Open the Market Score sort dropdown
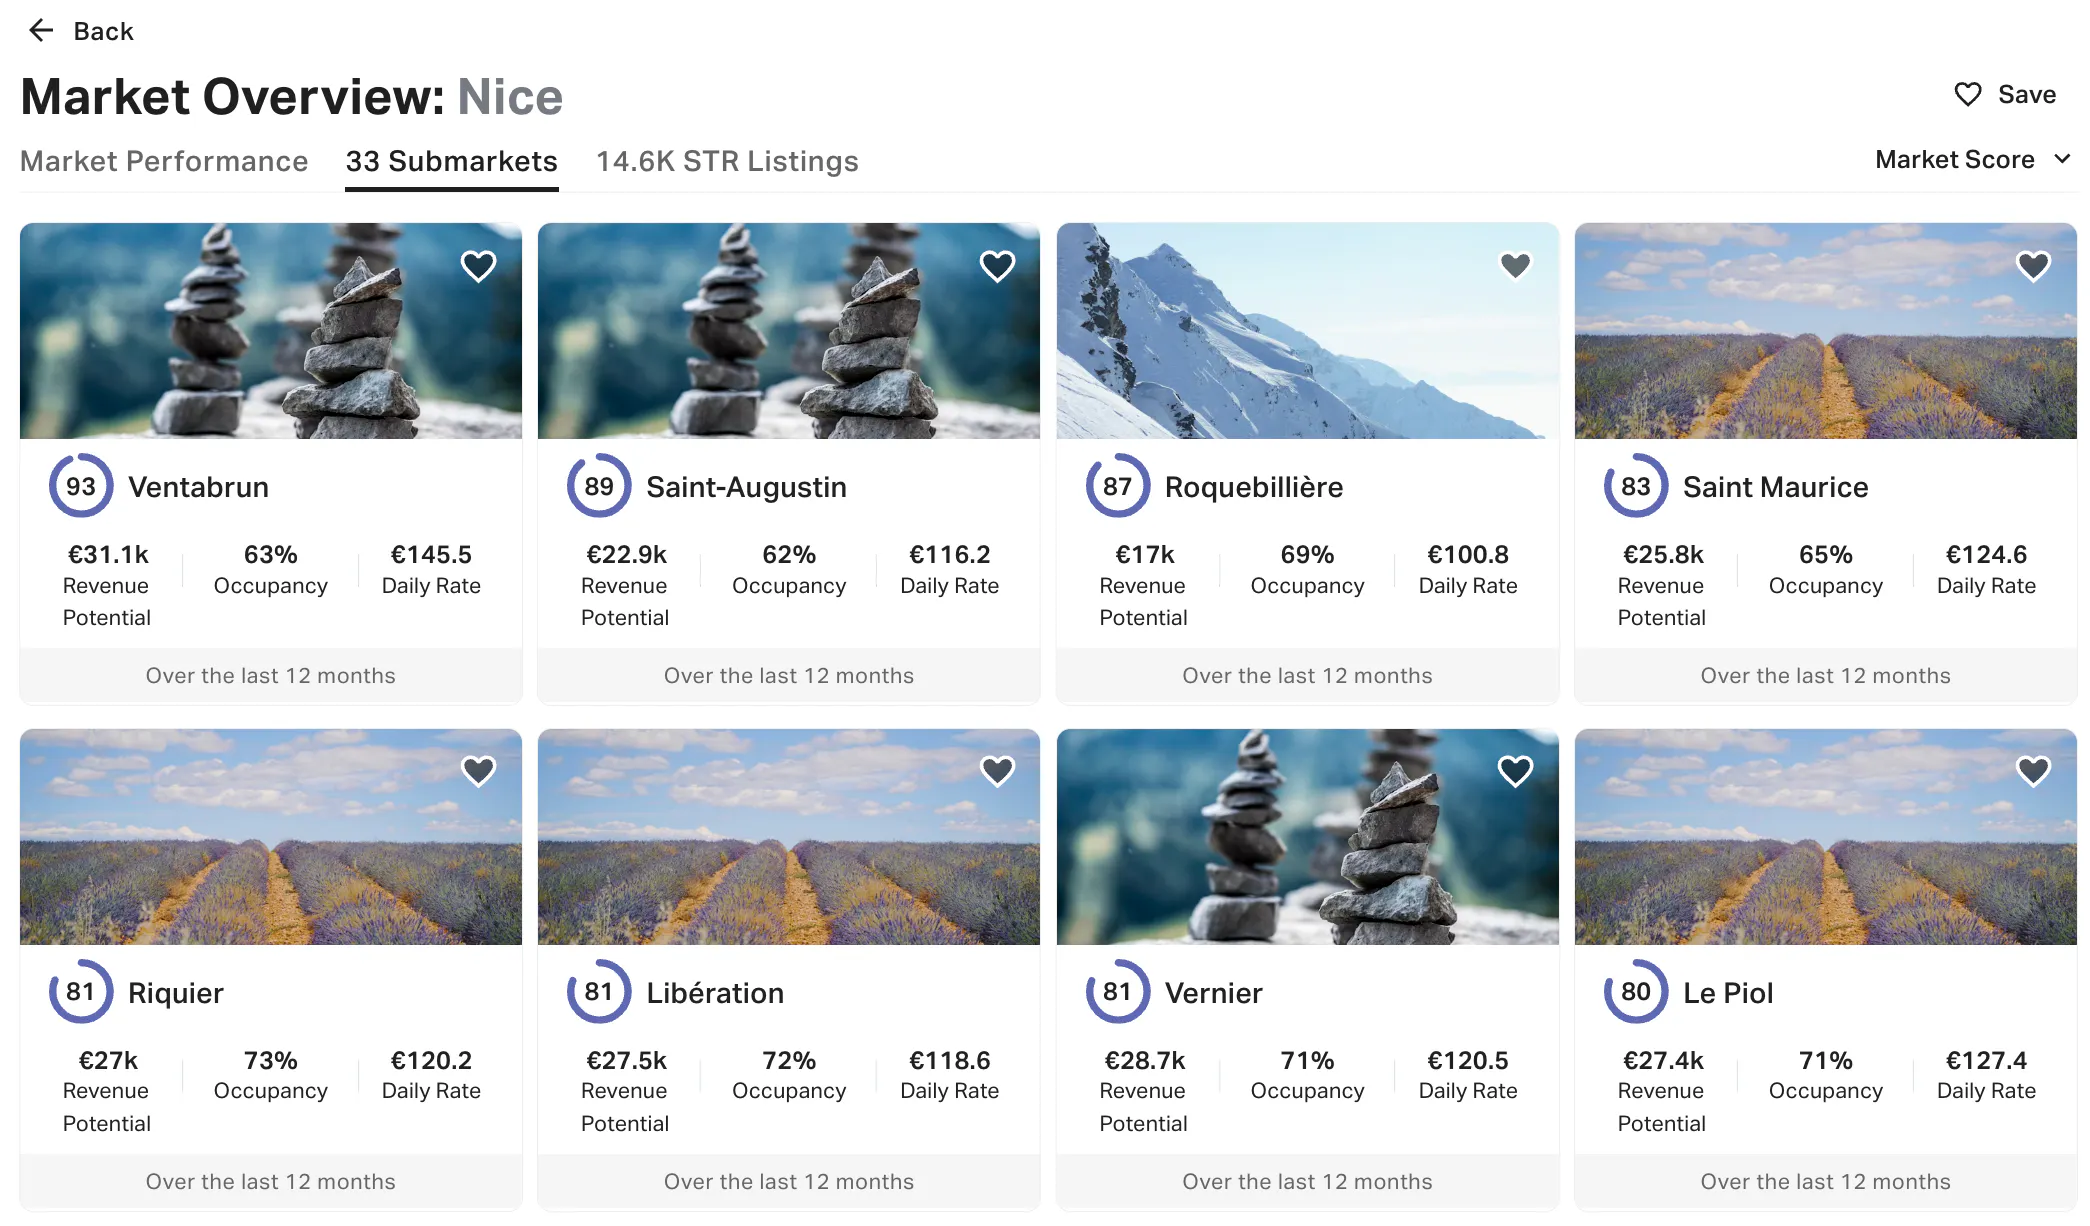This screenshot has height=1226, width=2090. [1972, 160]
